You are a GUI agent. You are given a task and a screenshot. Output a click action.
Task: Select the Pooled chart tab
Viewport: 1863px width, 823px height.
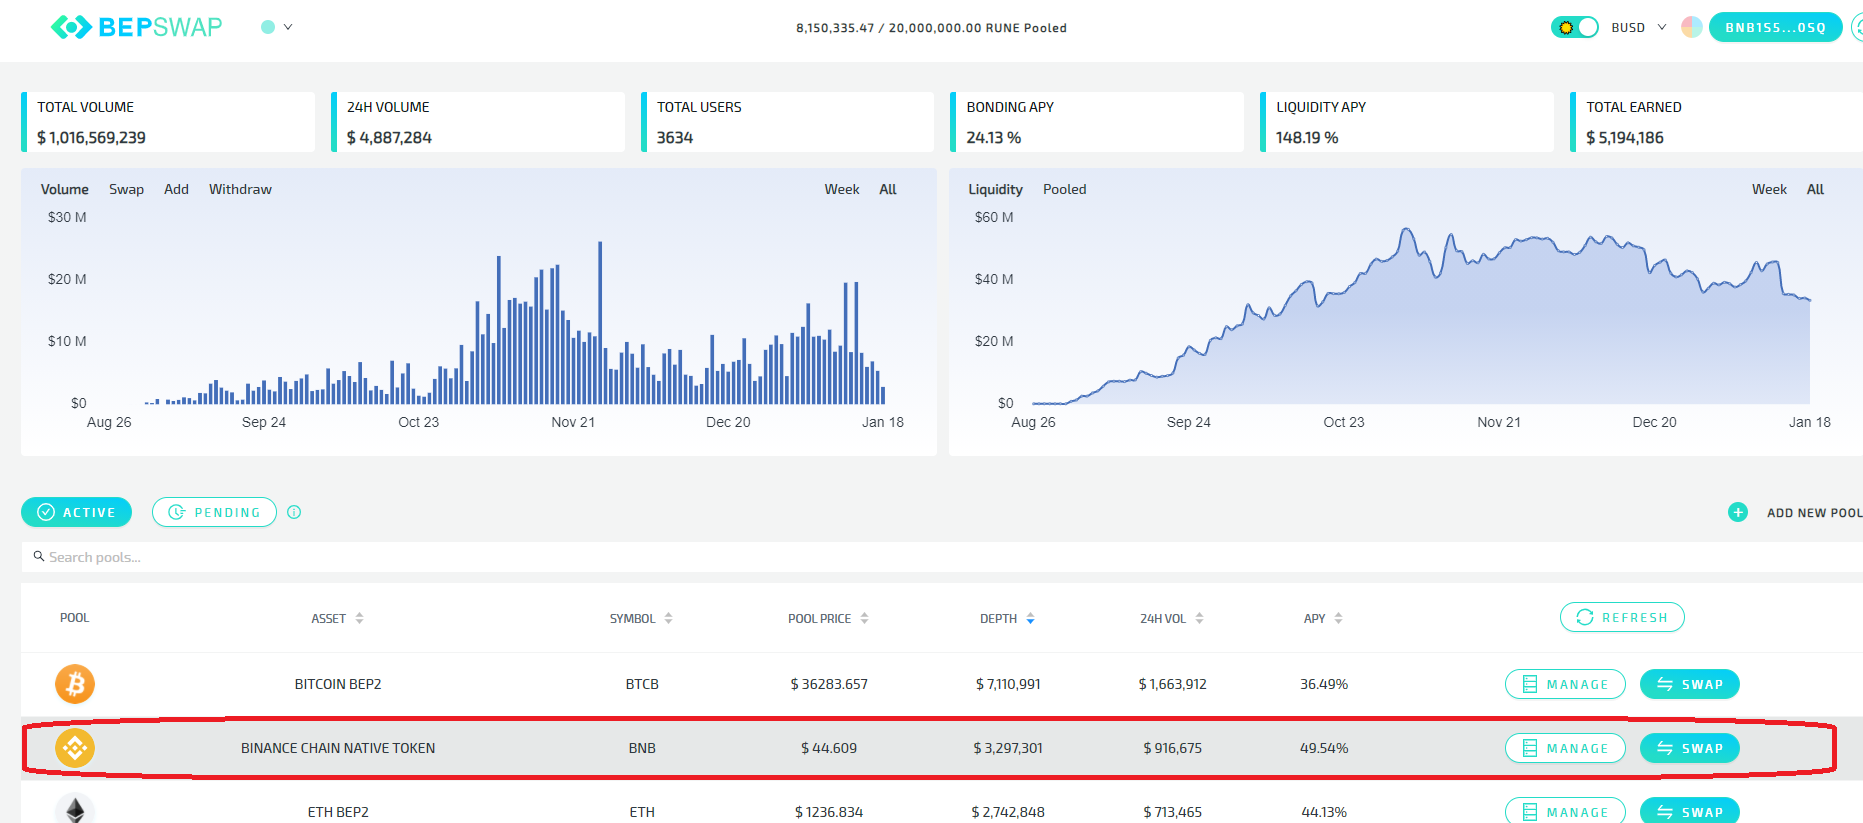(x=1064, y=189)
